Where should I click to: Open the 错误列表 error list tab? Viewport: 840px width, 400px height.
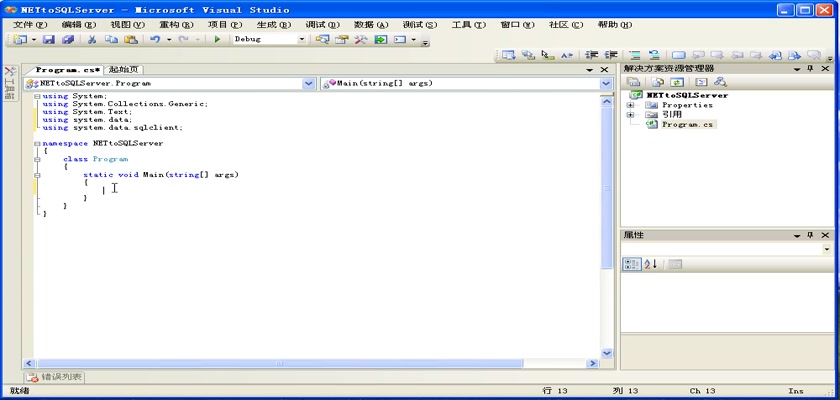55,377
